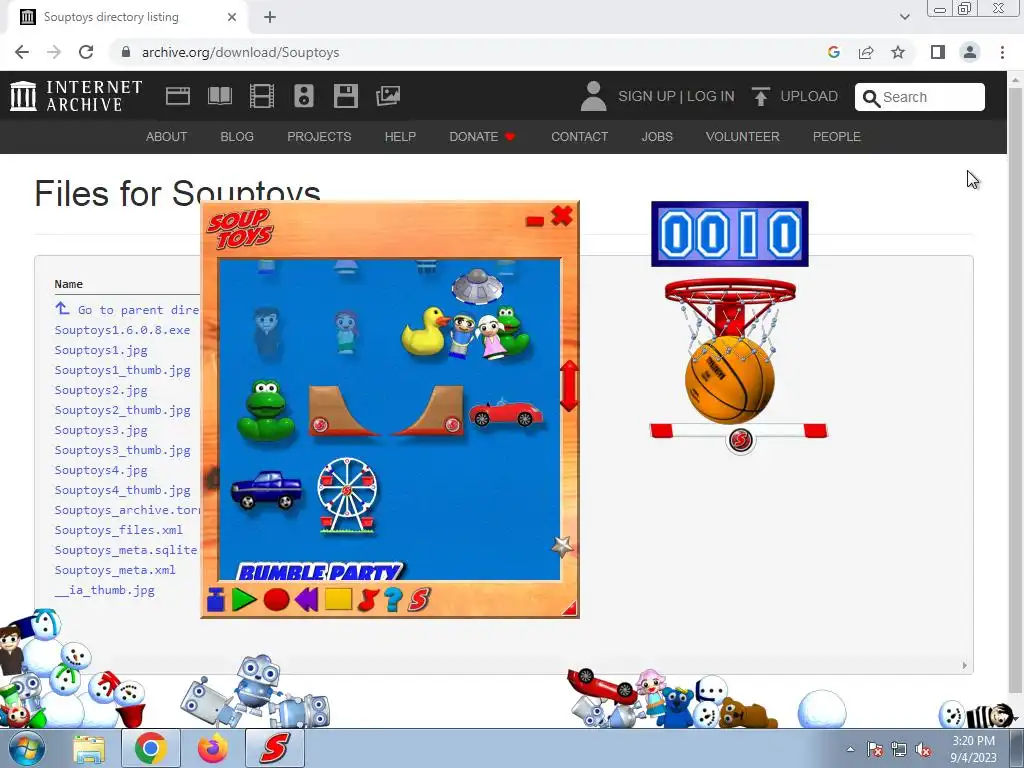Select the green frog toy in toybox
Viewport: 1024px width, 768px height.
point(266,411)
